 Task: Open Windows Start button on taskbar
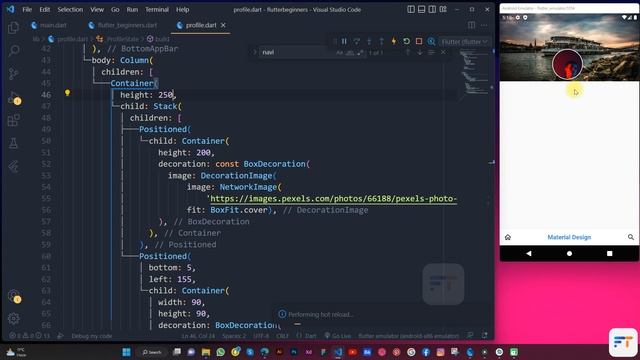127,352
